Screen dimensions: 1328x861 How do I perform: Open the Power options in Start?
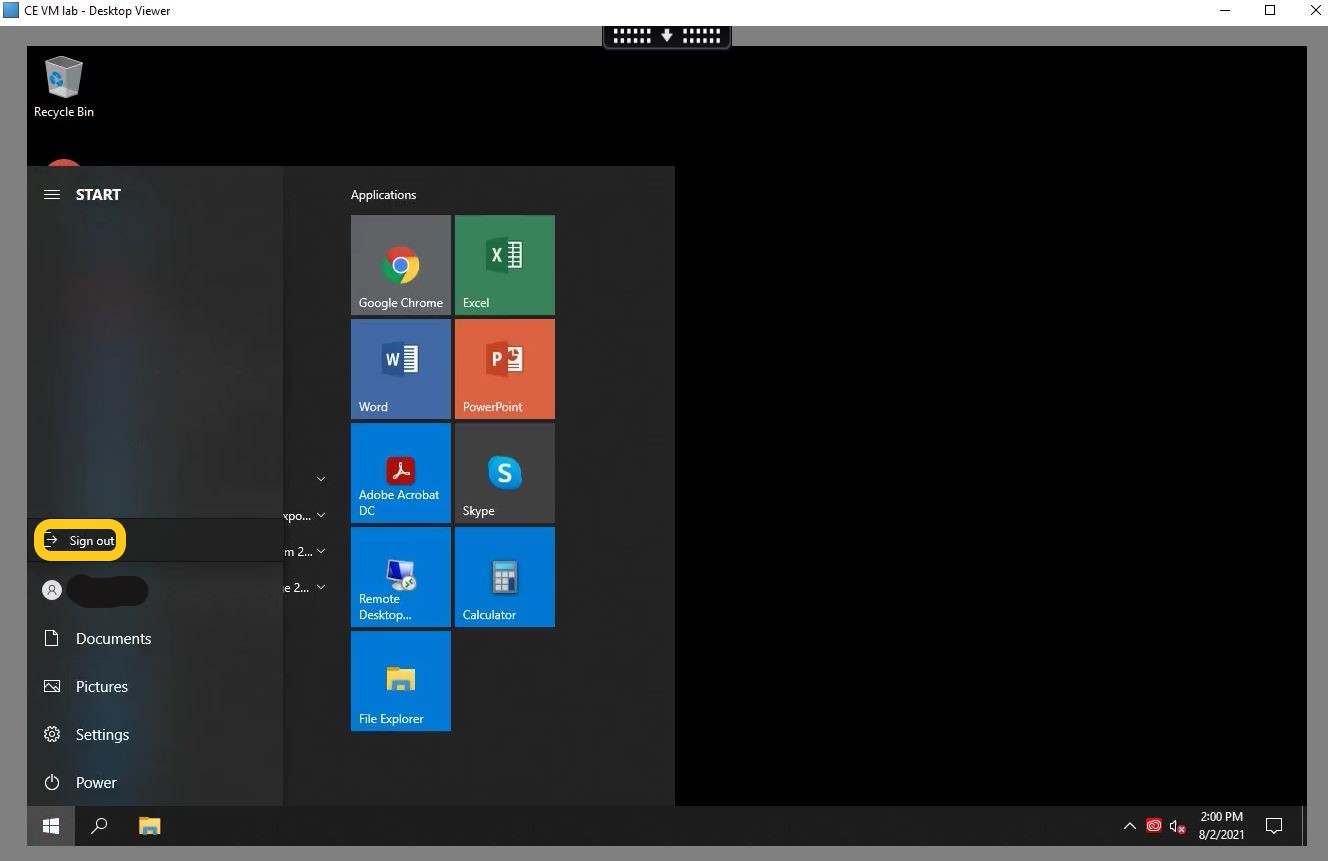coord(155,782)
